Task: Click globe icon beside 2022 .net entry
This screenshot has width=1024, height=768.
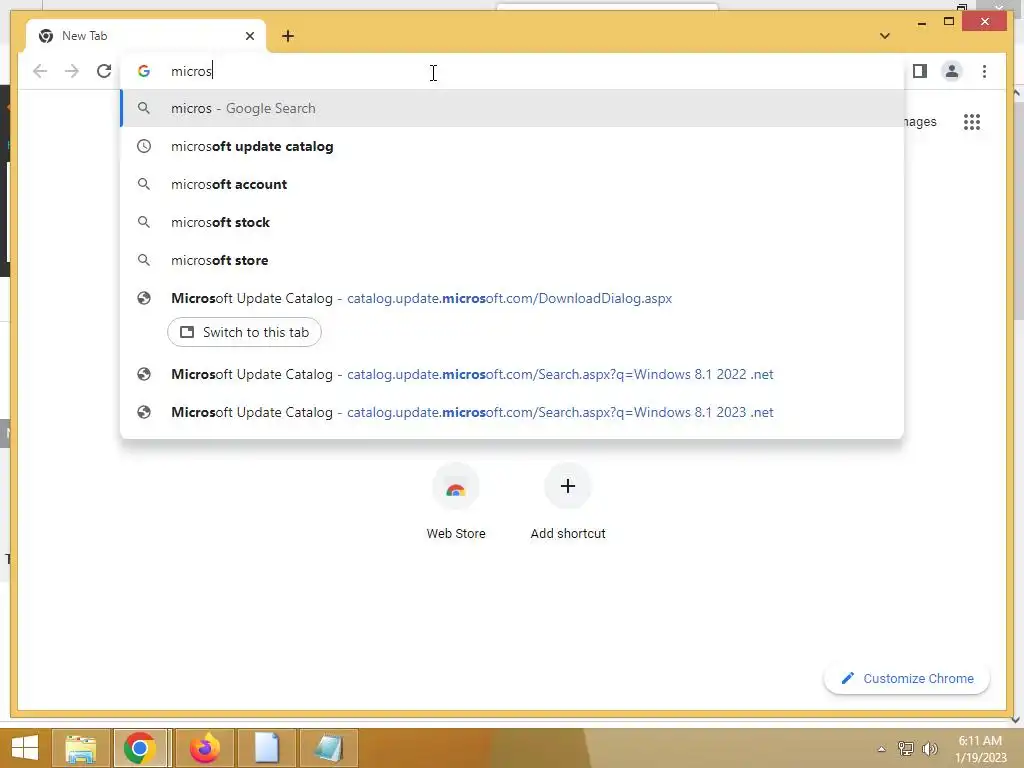Action: 144,374
